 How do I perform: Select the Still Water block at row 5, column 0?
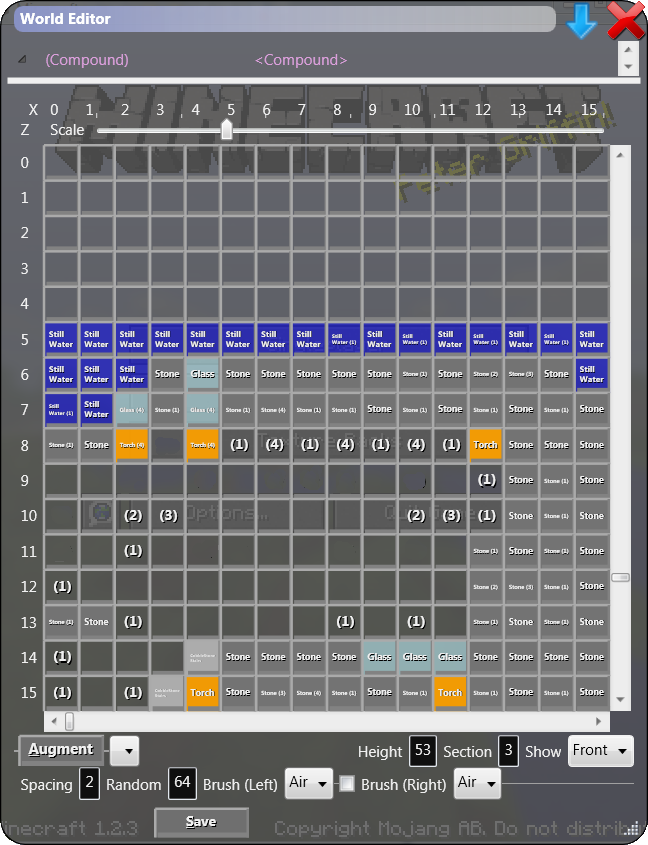point(61,339)
